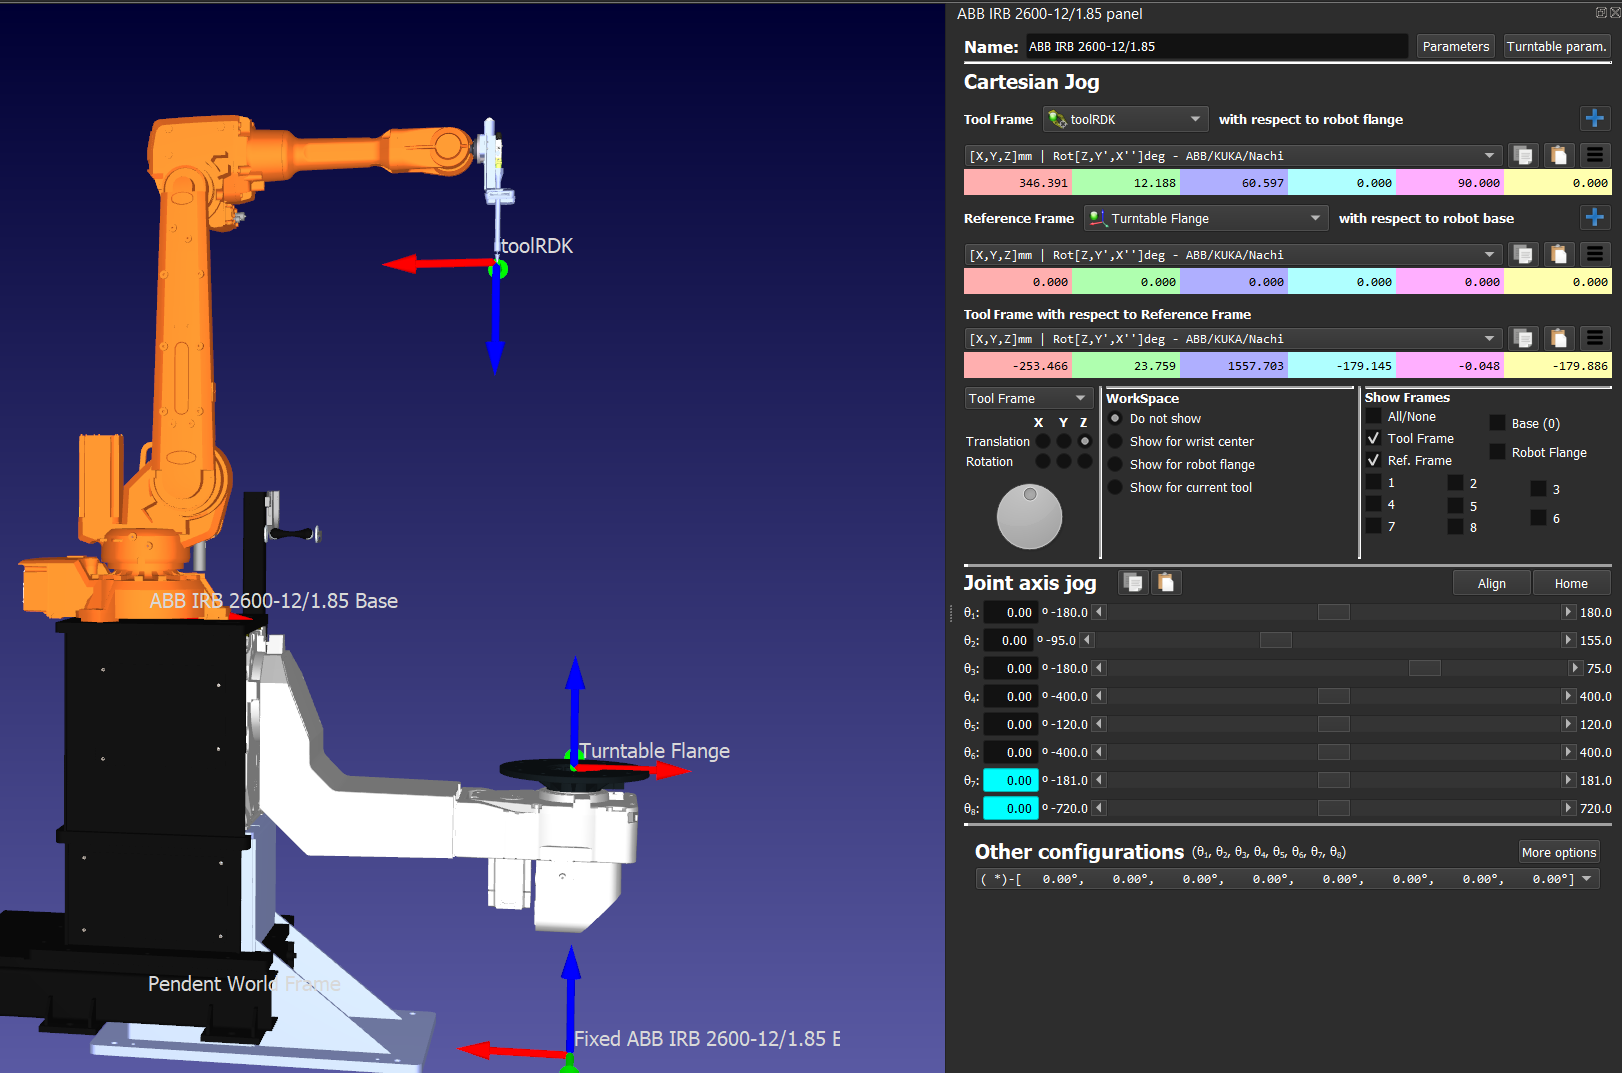Viewport: 1622px width, 1073px height.
Task: Click the plus icon beside Tool Frame row
Action: tap(1594, 119)
